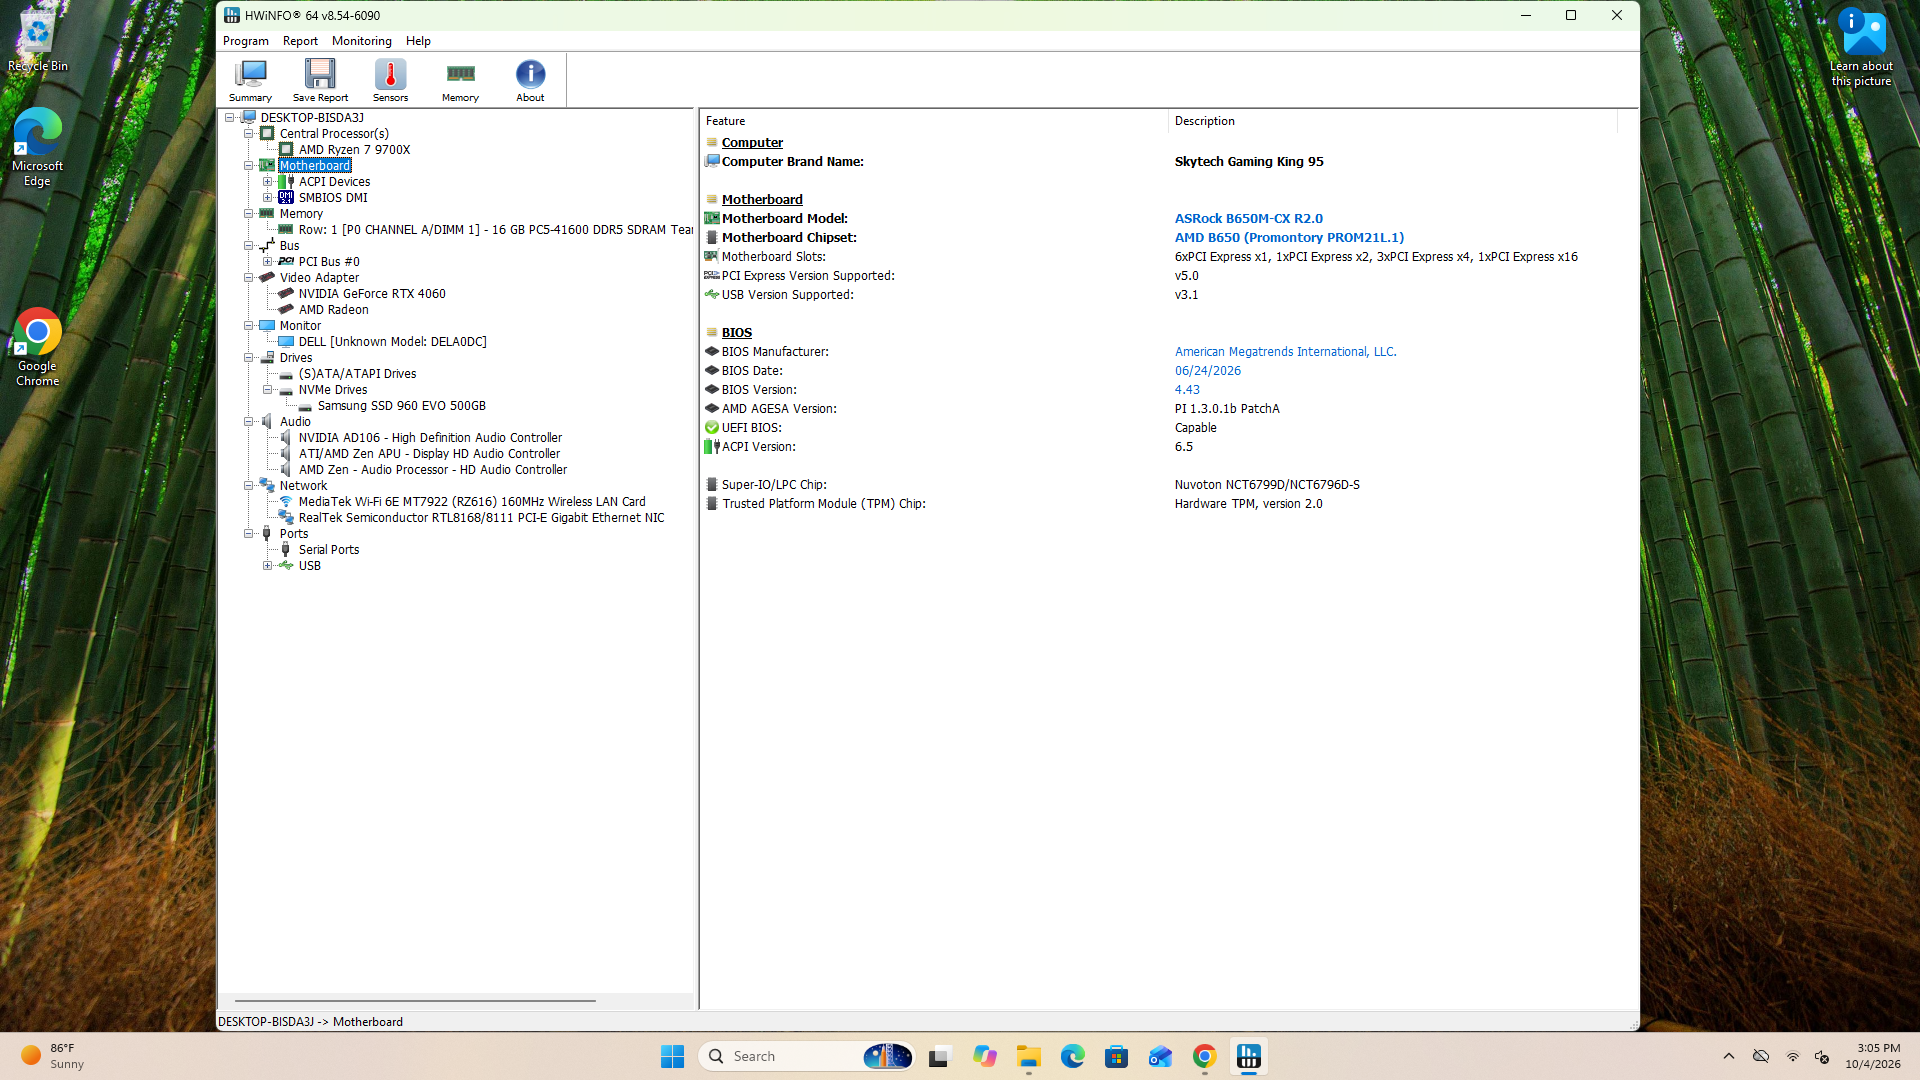The height and width of the screenshot is (1080, 1920).
Task: Expand the USB ports node
Action: click(x=267, y=565)
